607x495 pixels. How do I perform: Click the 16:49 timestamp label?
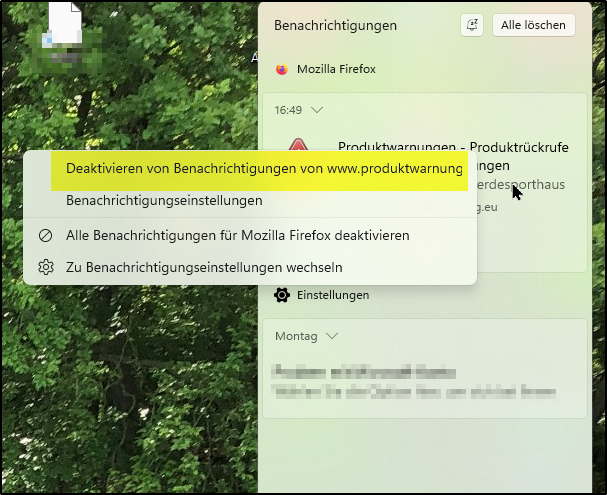[x=288, y=110]
